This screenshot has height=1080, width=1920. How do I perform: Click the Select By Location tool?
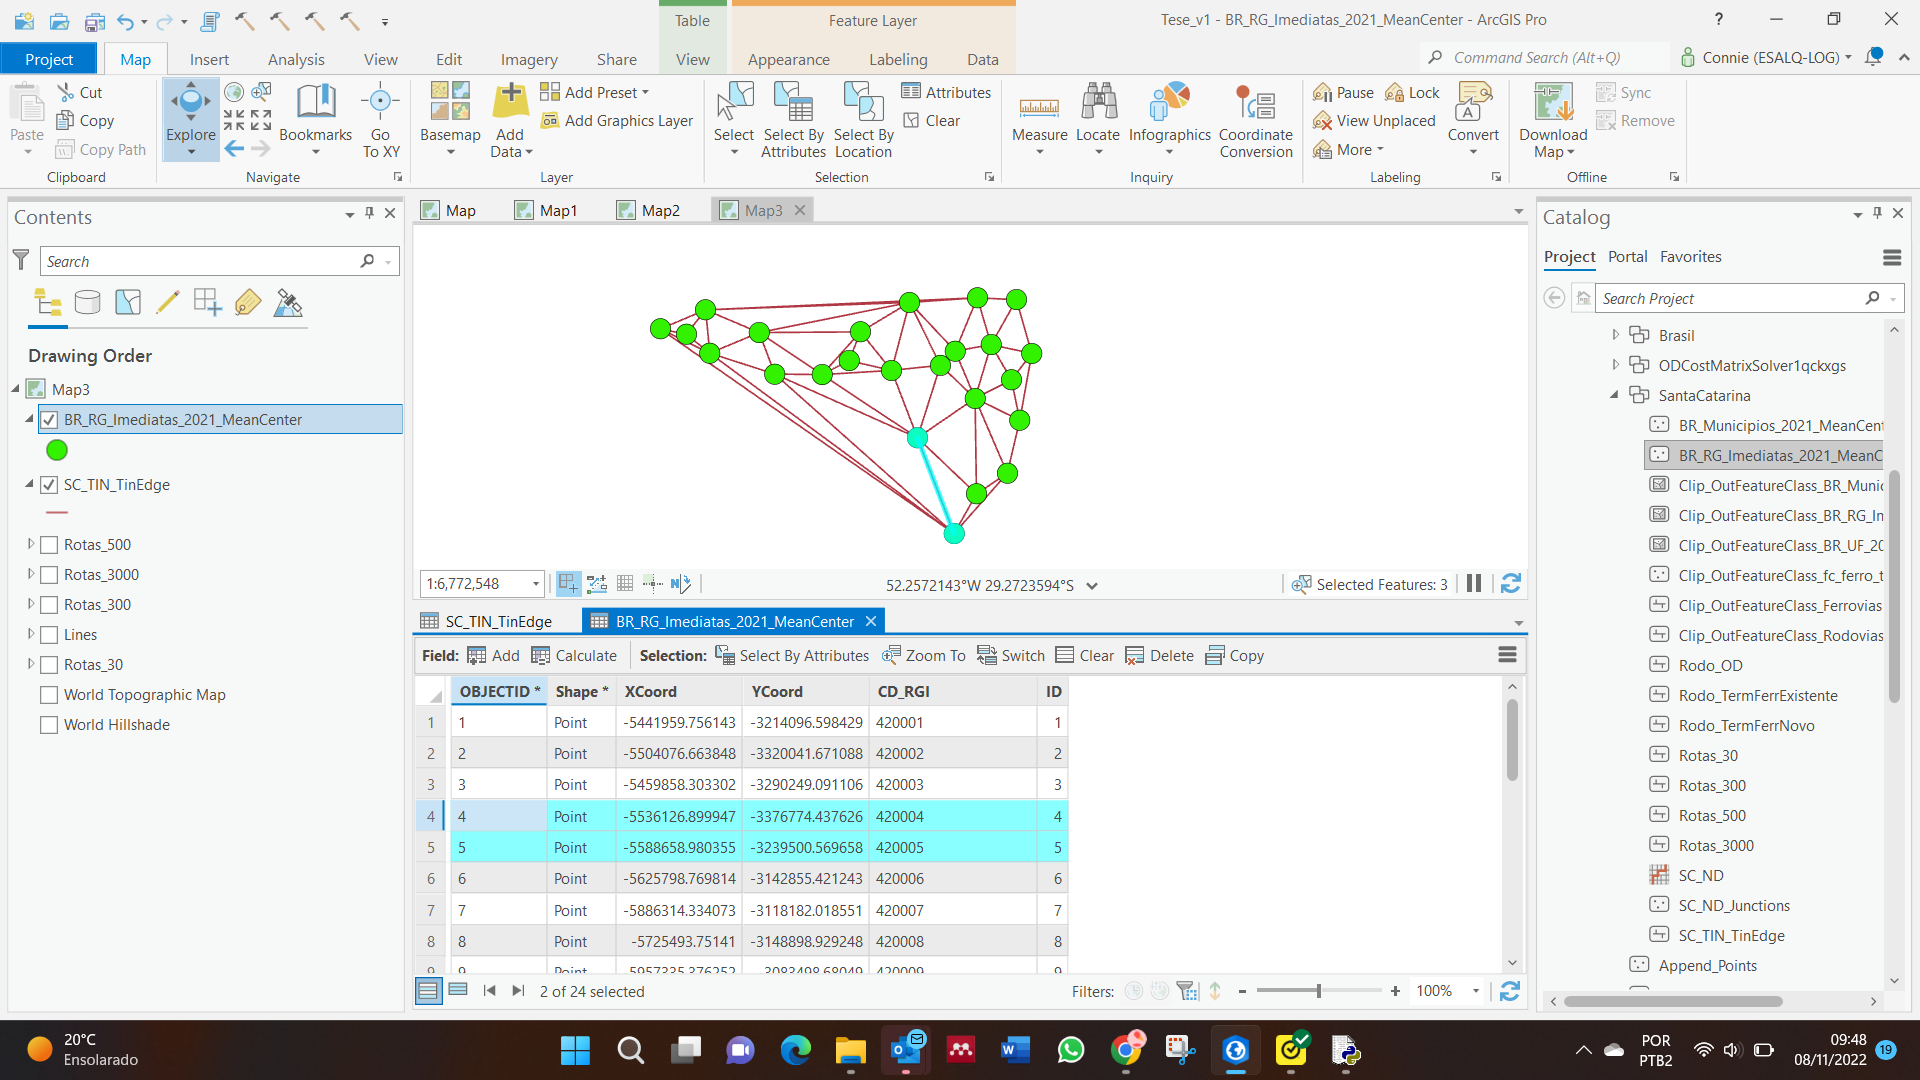click(863, 120)
